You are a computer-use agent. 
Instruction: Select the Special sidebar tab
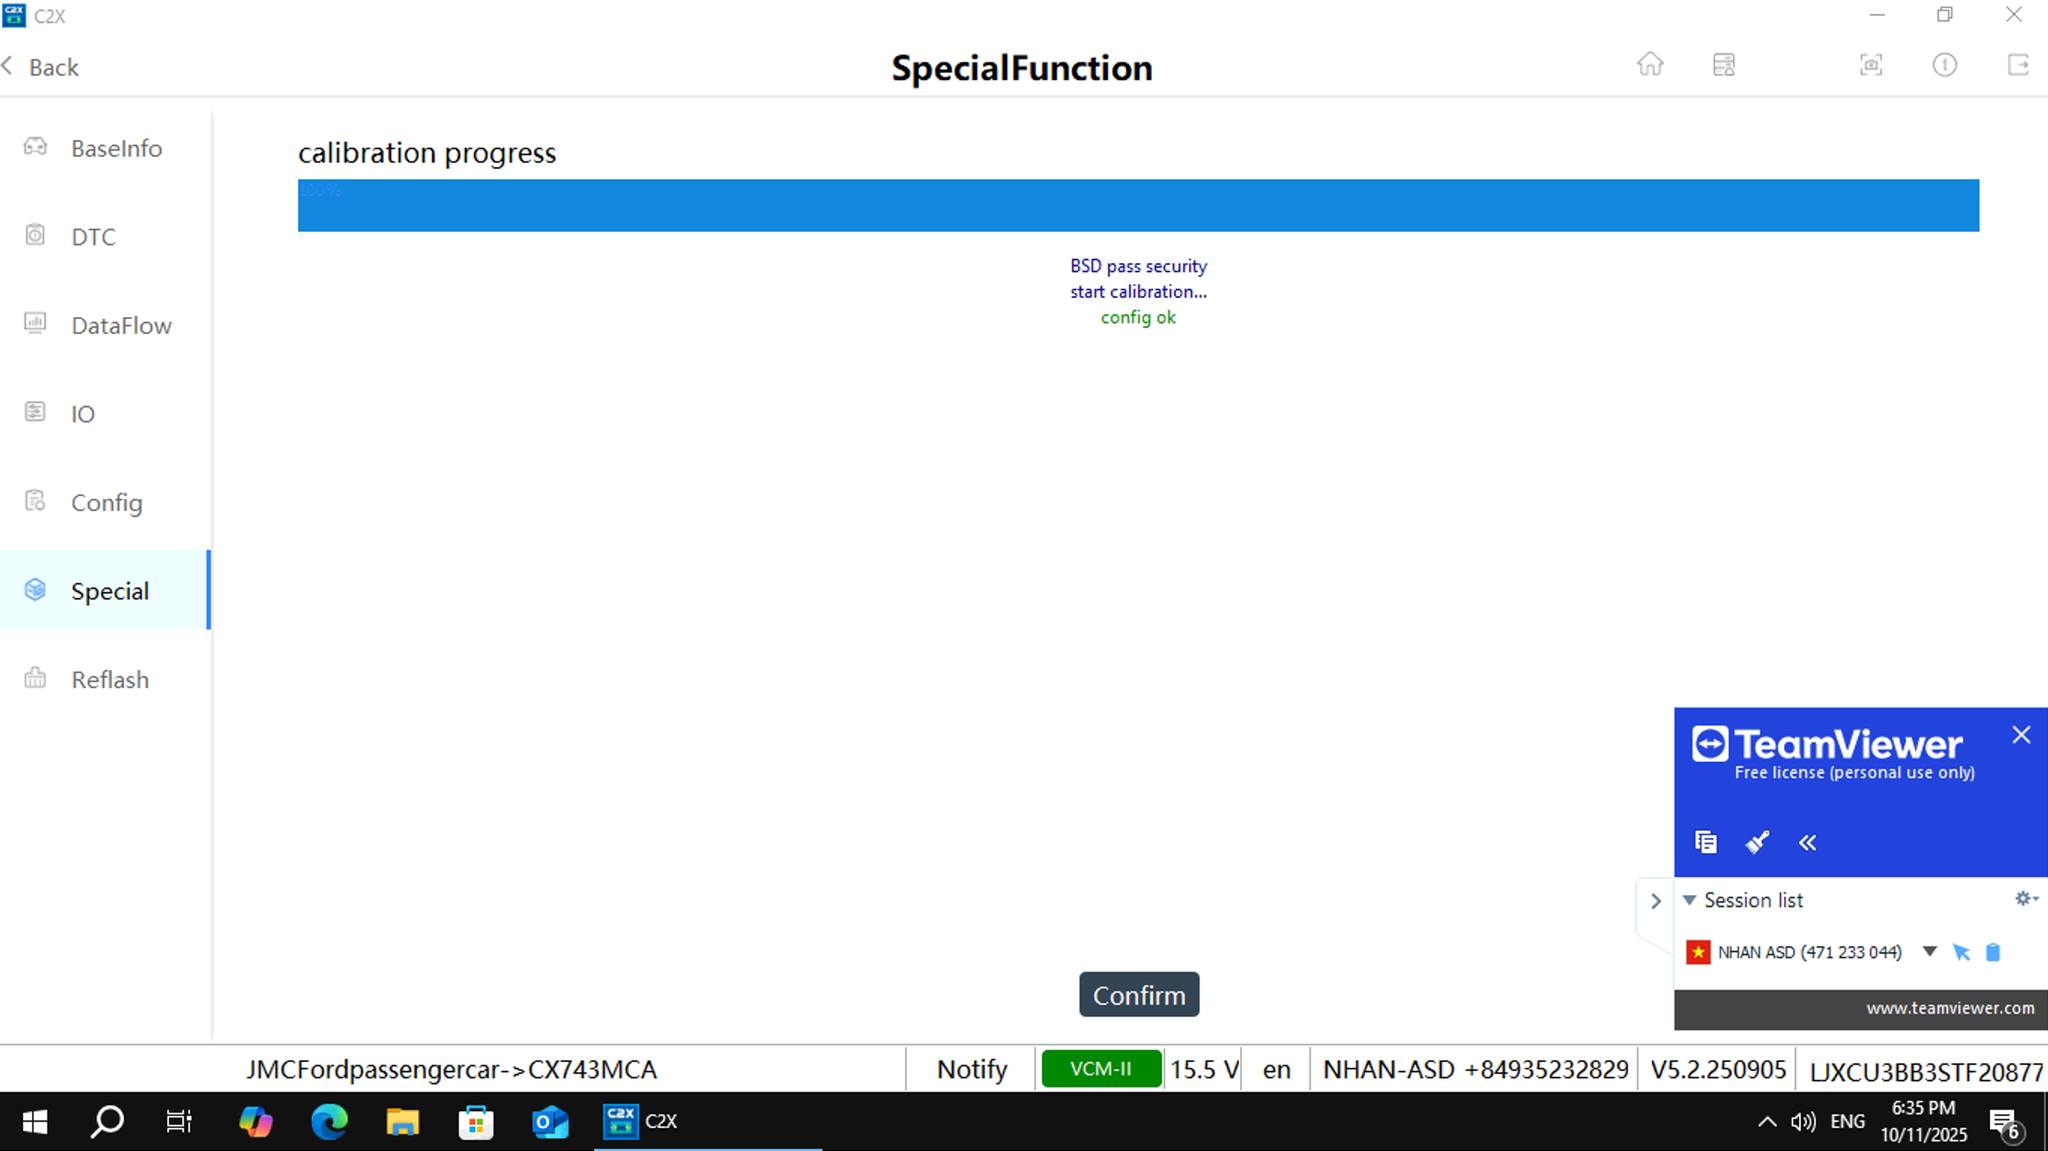(x=105, y=590)
